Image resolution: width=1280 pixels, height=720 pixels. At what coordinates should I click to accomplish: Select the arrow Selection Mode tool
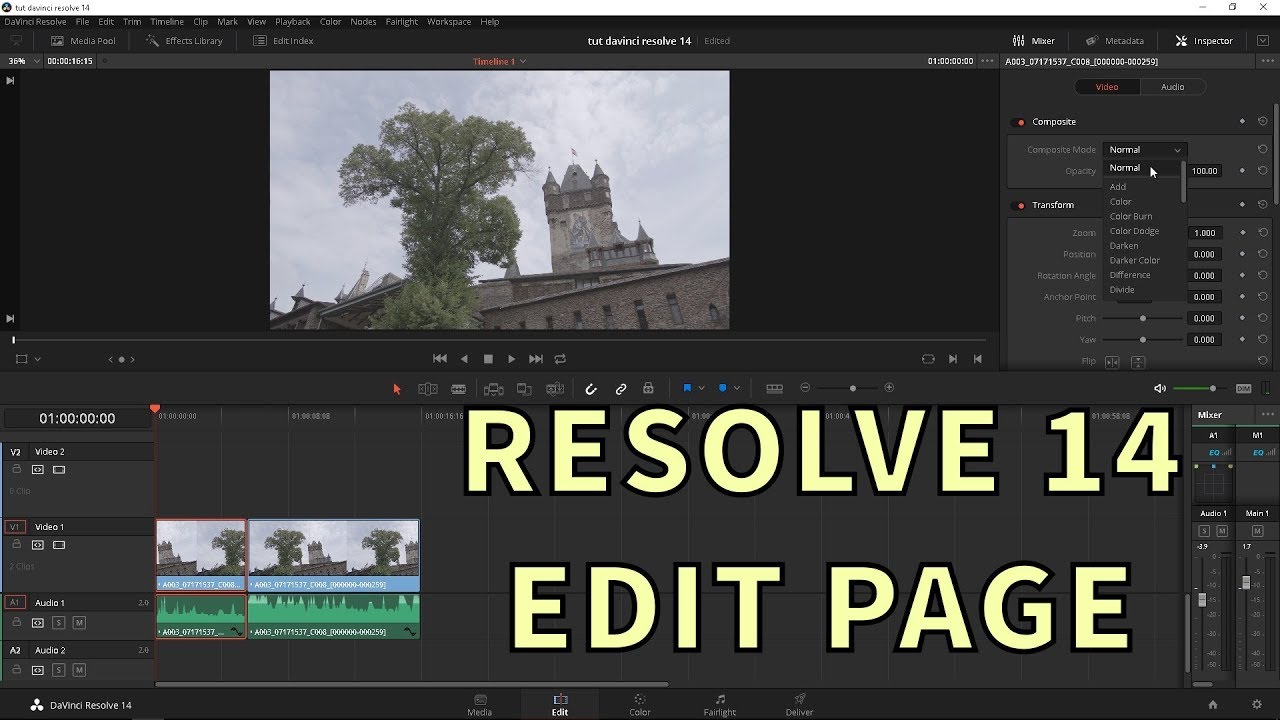[396, 388]
